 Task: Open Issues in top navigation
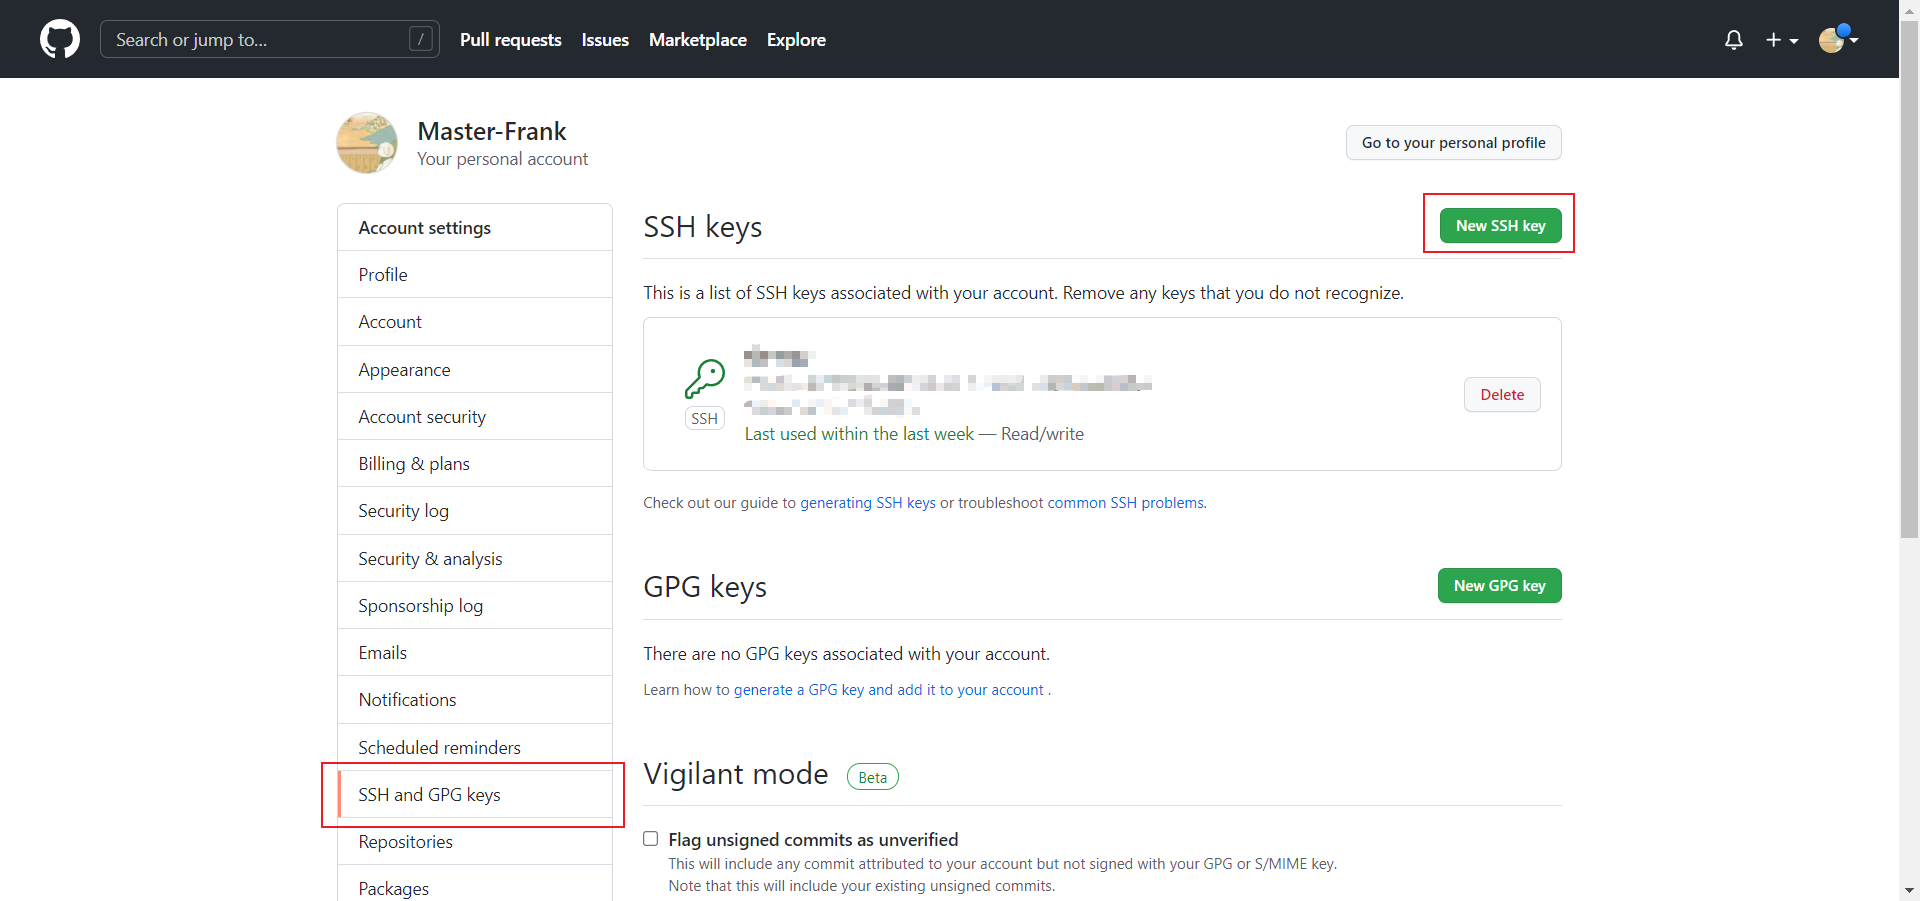[x=605, y=40]
